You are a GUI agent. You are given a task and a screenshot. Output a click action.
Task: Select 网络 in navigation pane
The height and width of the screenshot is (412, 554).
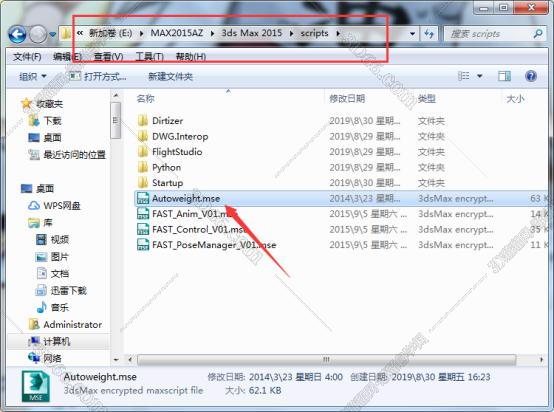pyautogui.click(x=52, y=358)
